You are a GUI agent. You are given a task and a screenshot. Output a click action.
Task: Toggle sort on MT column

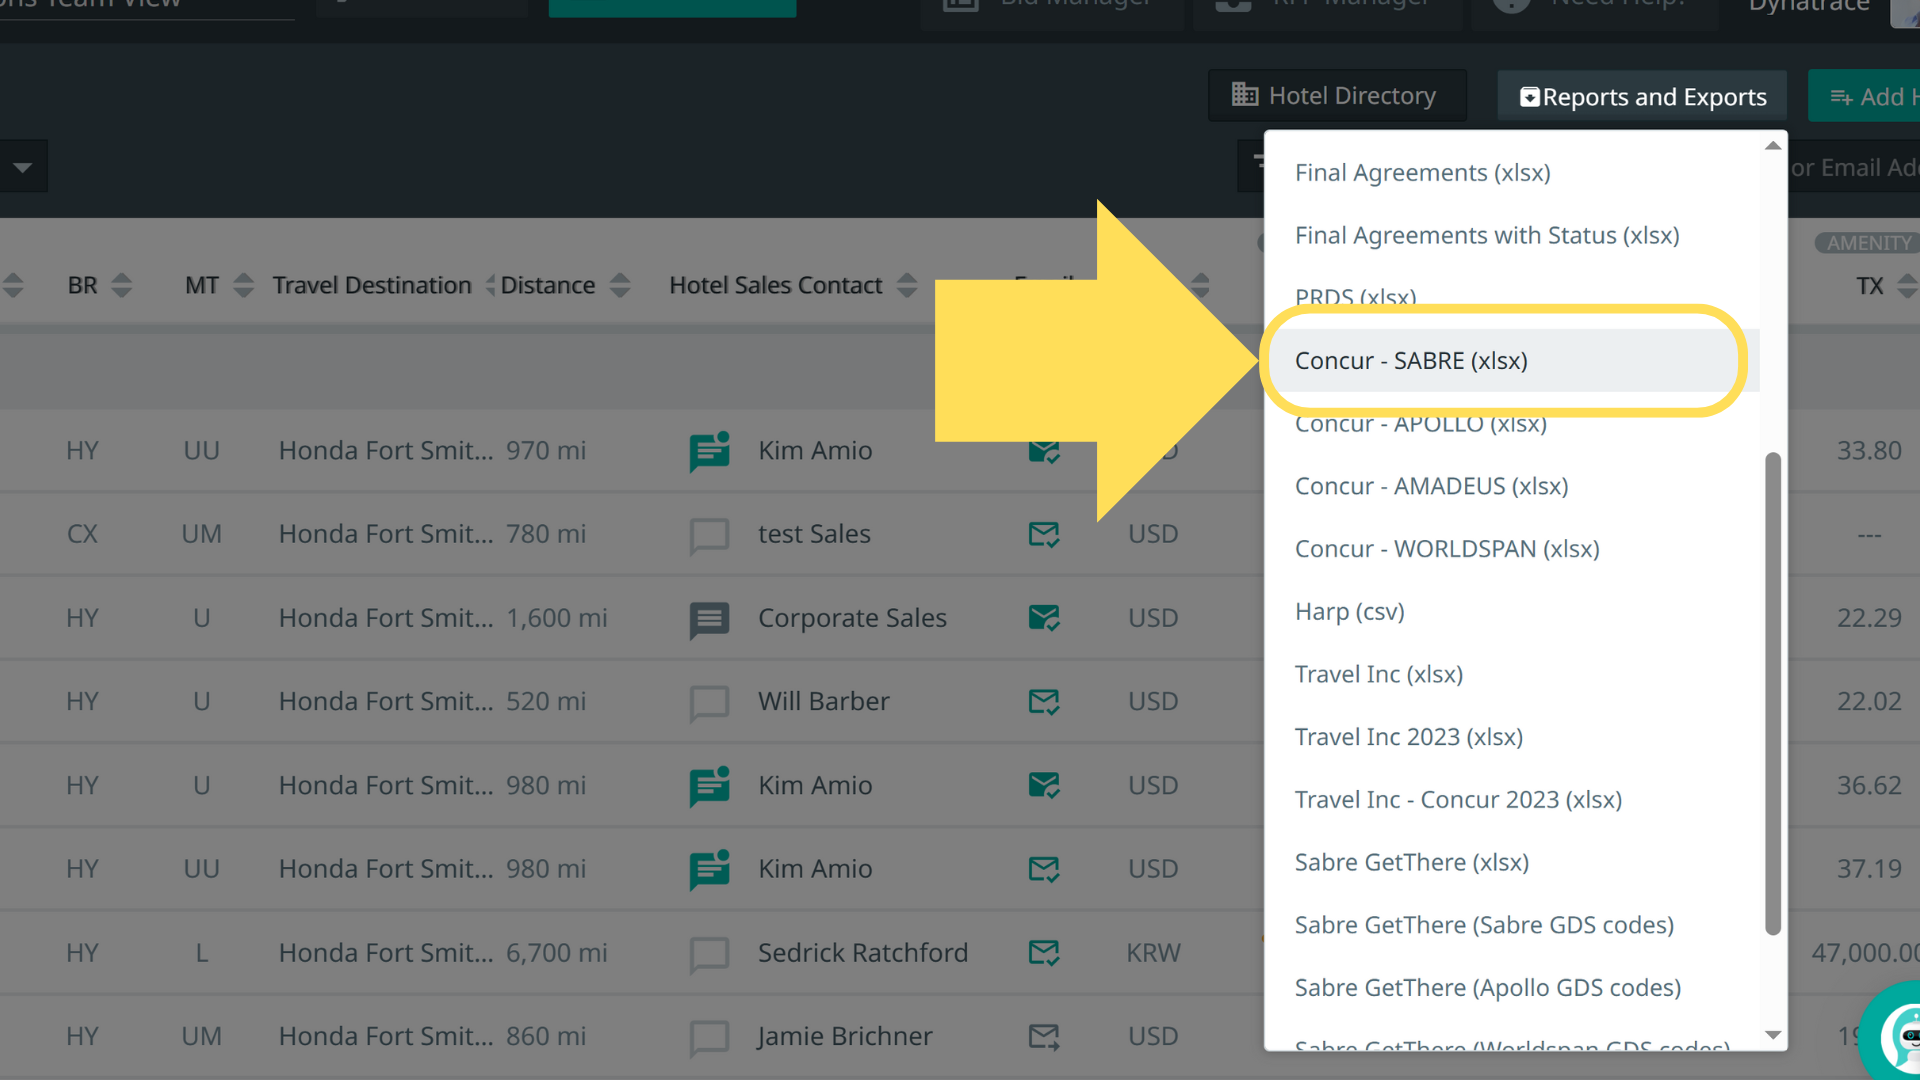click(x=243, y=286)
